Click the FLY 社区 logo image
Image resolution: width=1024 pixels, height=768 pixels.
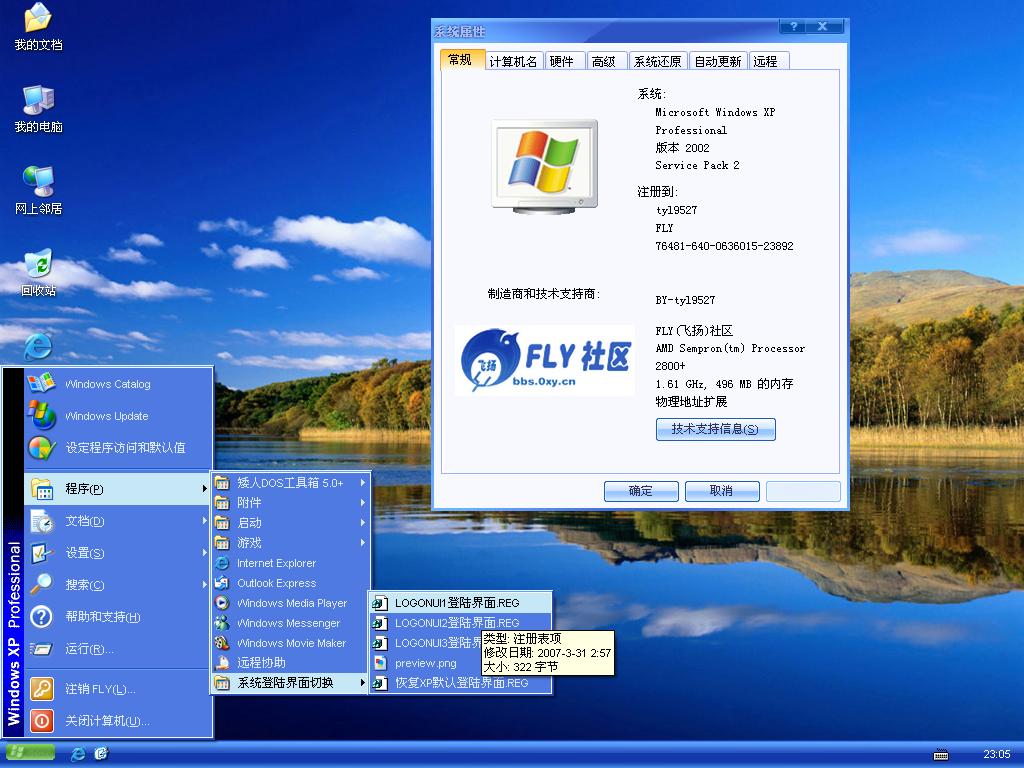(545, 360)
